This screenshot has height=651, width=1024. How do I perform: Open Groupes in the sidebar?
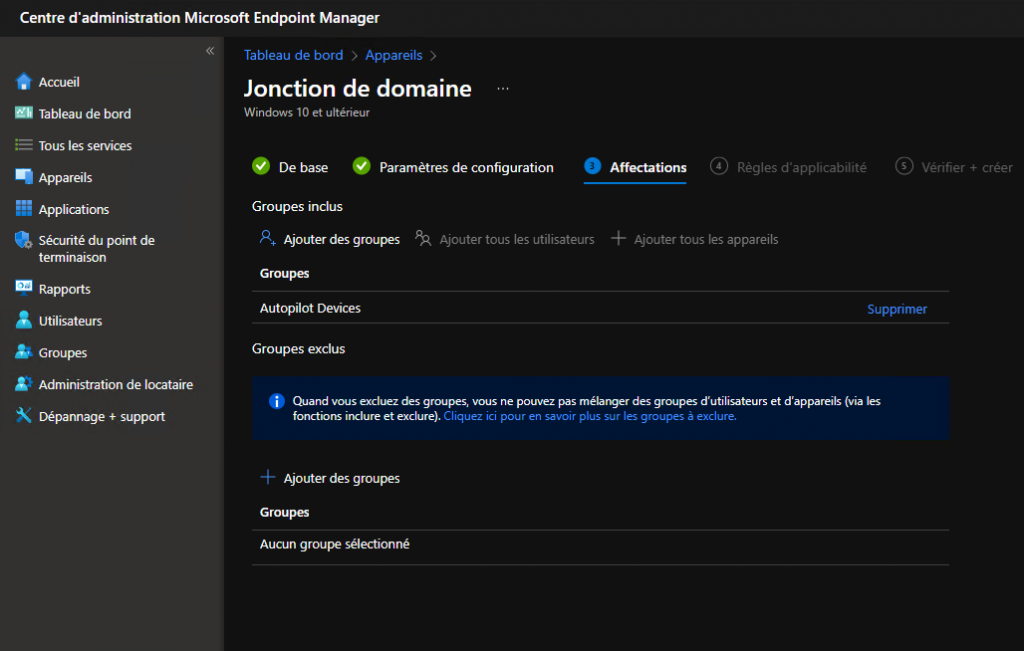(x=63, y=353)
